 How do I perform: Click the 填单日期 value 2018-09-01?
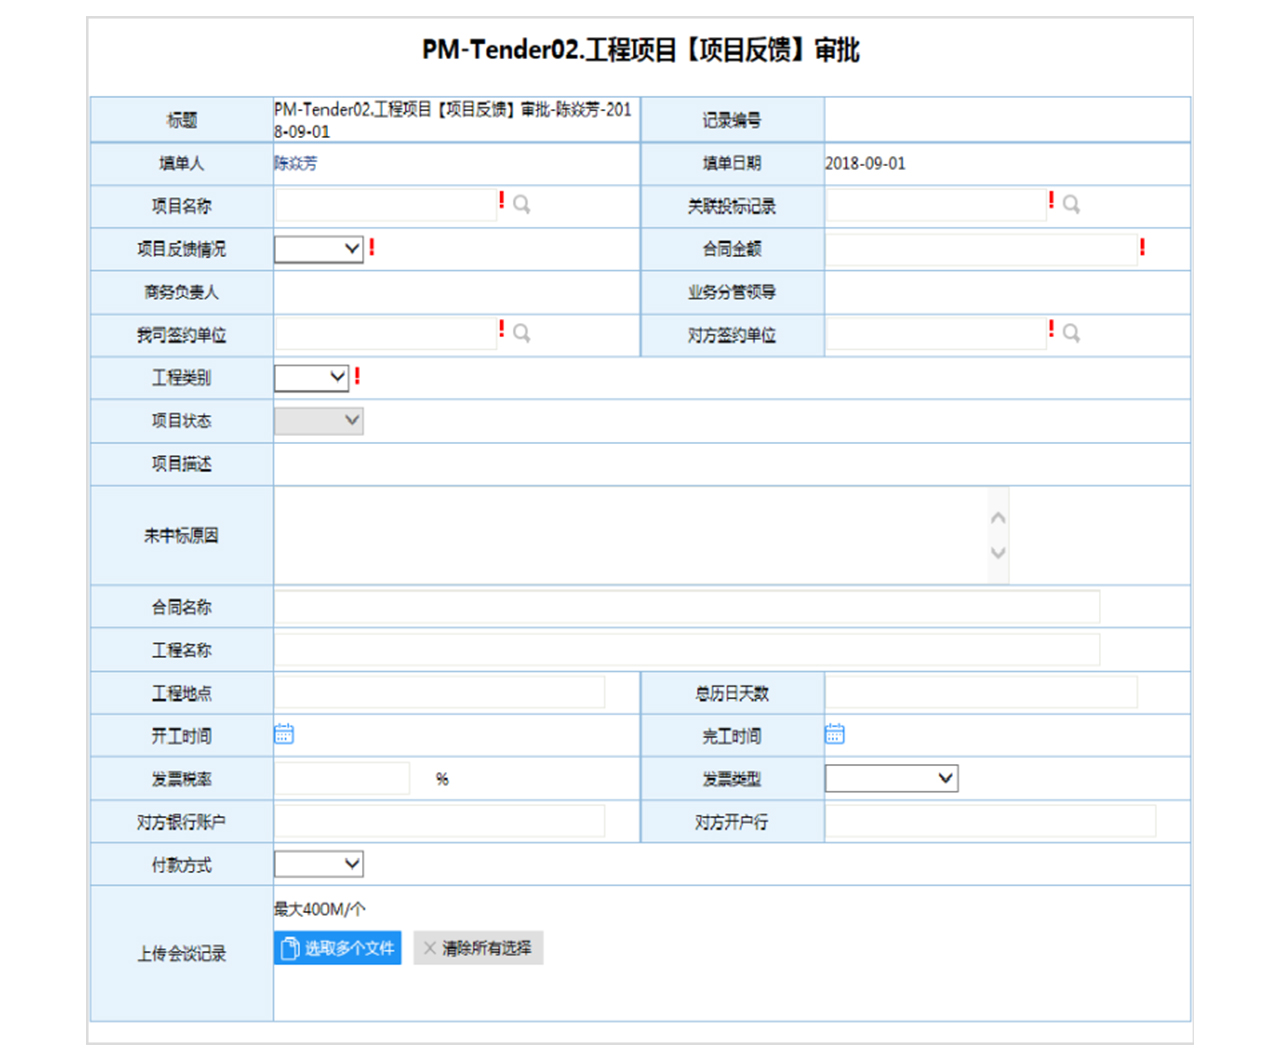865,163
